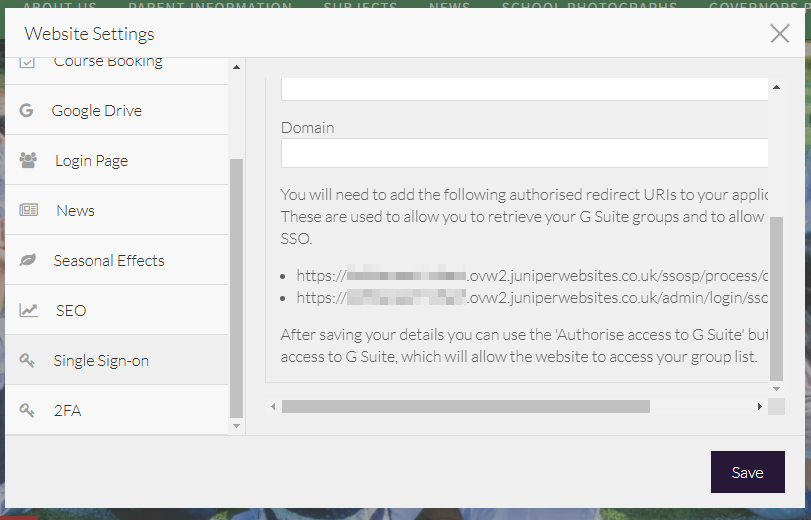This screenshot has height=520, width=811.
Task: Click the 2FA key icon
Action: pos(28,410)
